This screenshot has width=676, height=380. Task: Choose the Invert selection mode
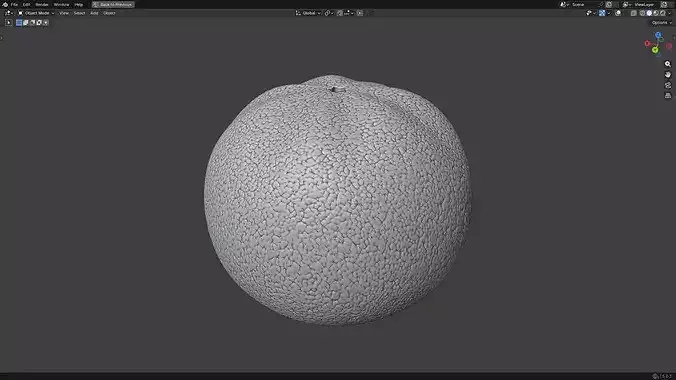point(39,22)
